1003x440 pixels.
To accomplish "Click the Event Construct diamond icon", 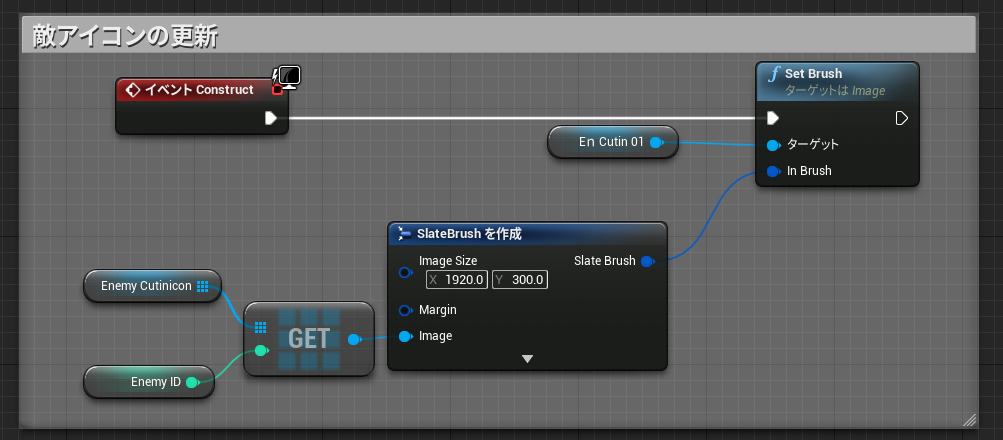I will 133,90.
